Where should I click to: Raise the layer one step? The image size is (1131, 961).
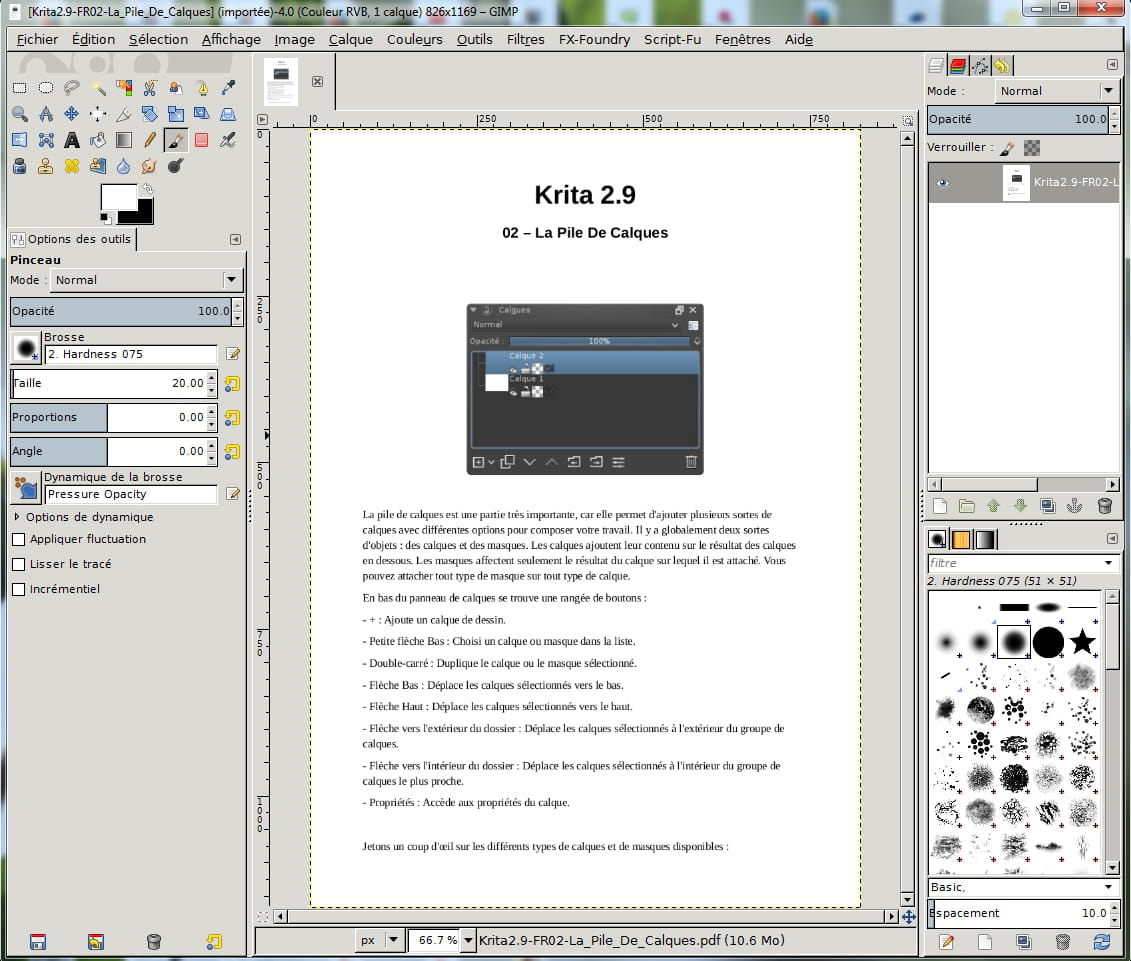coord(993,506)
